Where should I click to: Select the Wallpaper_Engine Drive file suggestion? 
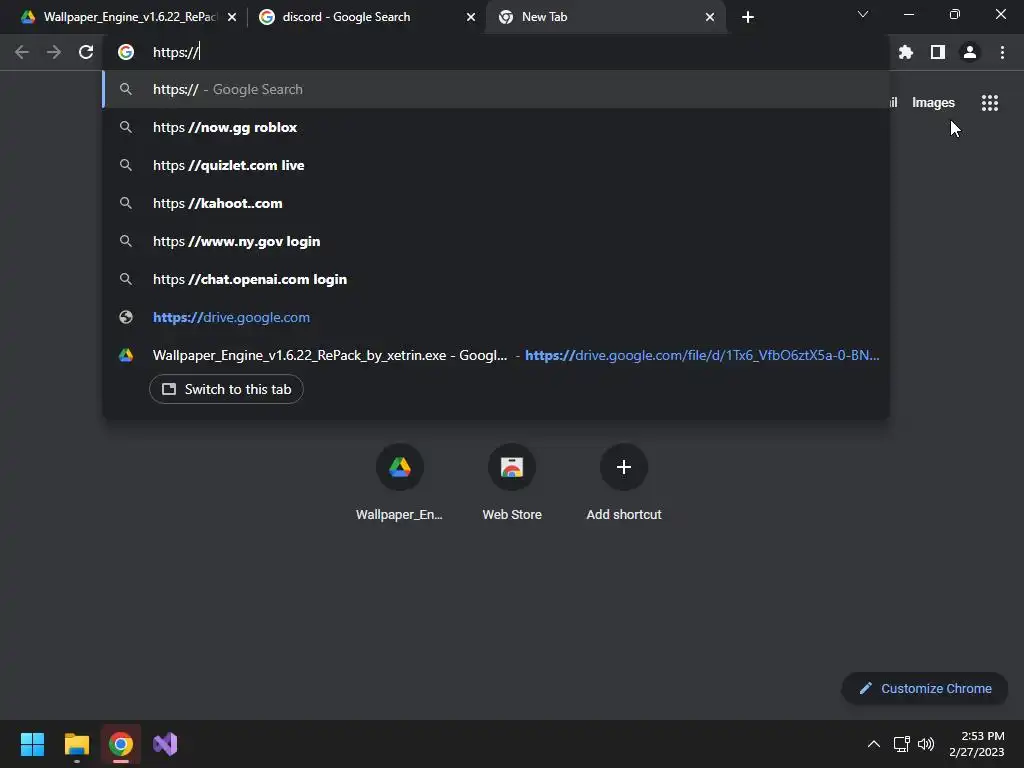(x=496, y=355)
